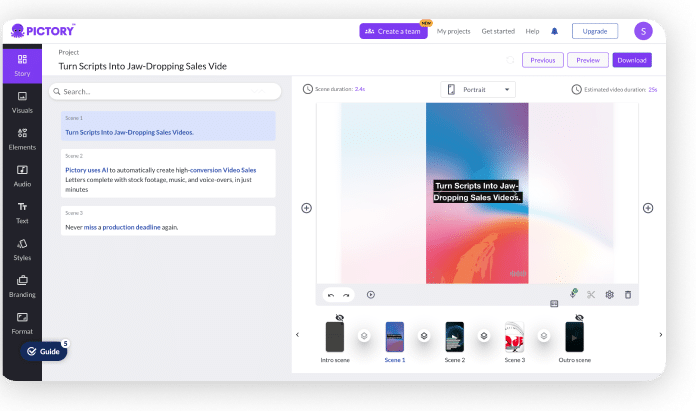Open the Branding panel

(22, 287)
